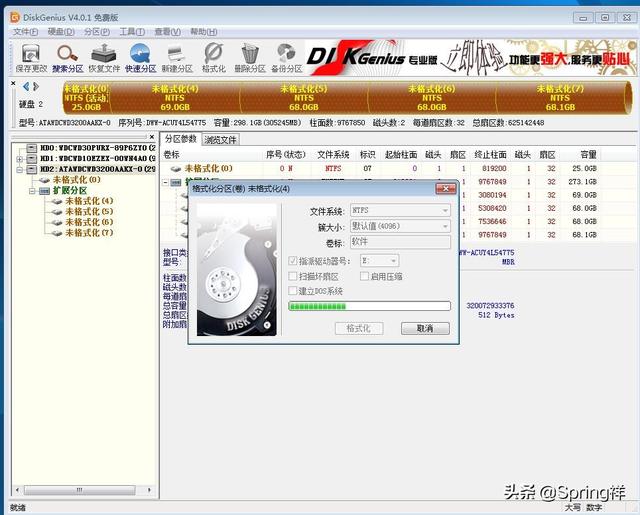This screenshot has width=640, height=515.
Task: Click the Search Partition (搜索分区) icon
Action: 68,58
